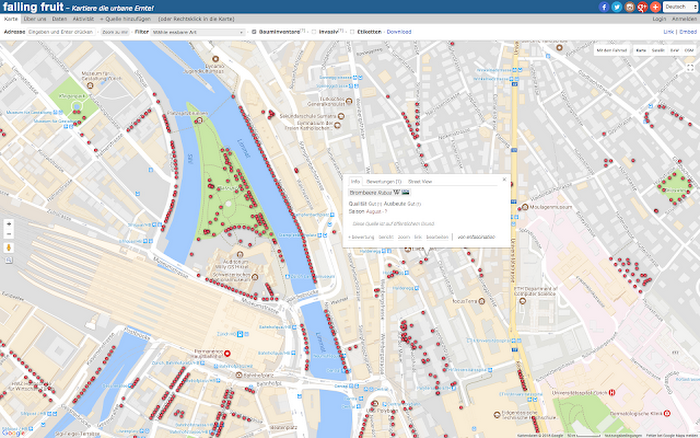Click '+ Bewertung' in popup
The image size is (700, 438).
(x=361, y=237)
